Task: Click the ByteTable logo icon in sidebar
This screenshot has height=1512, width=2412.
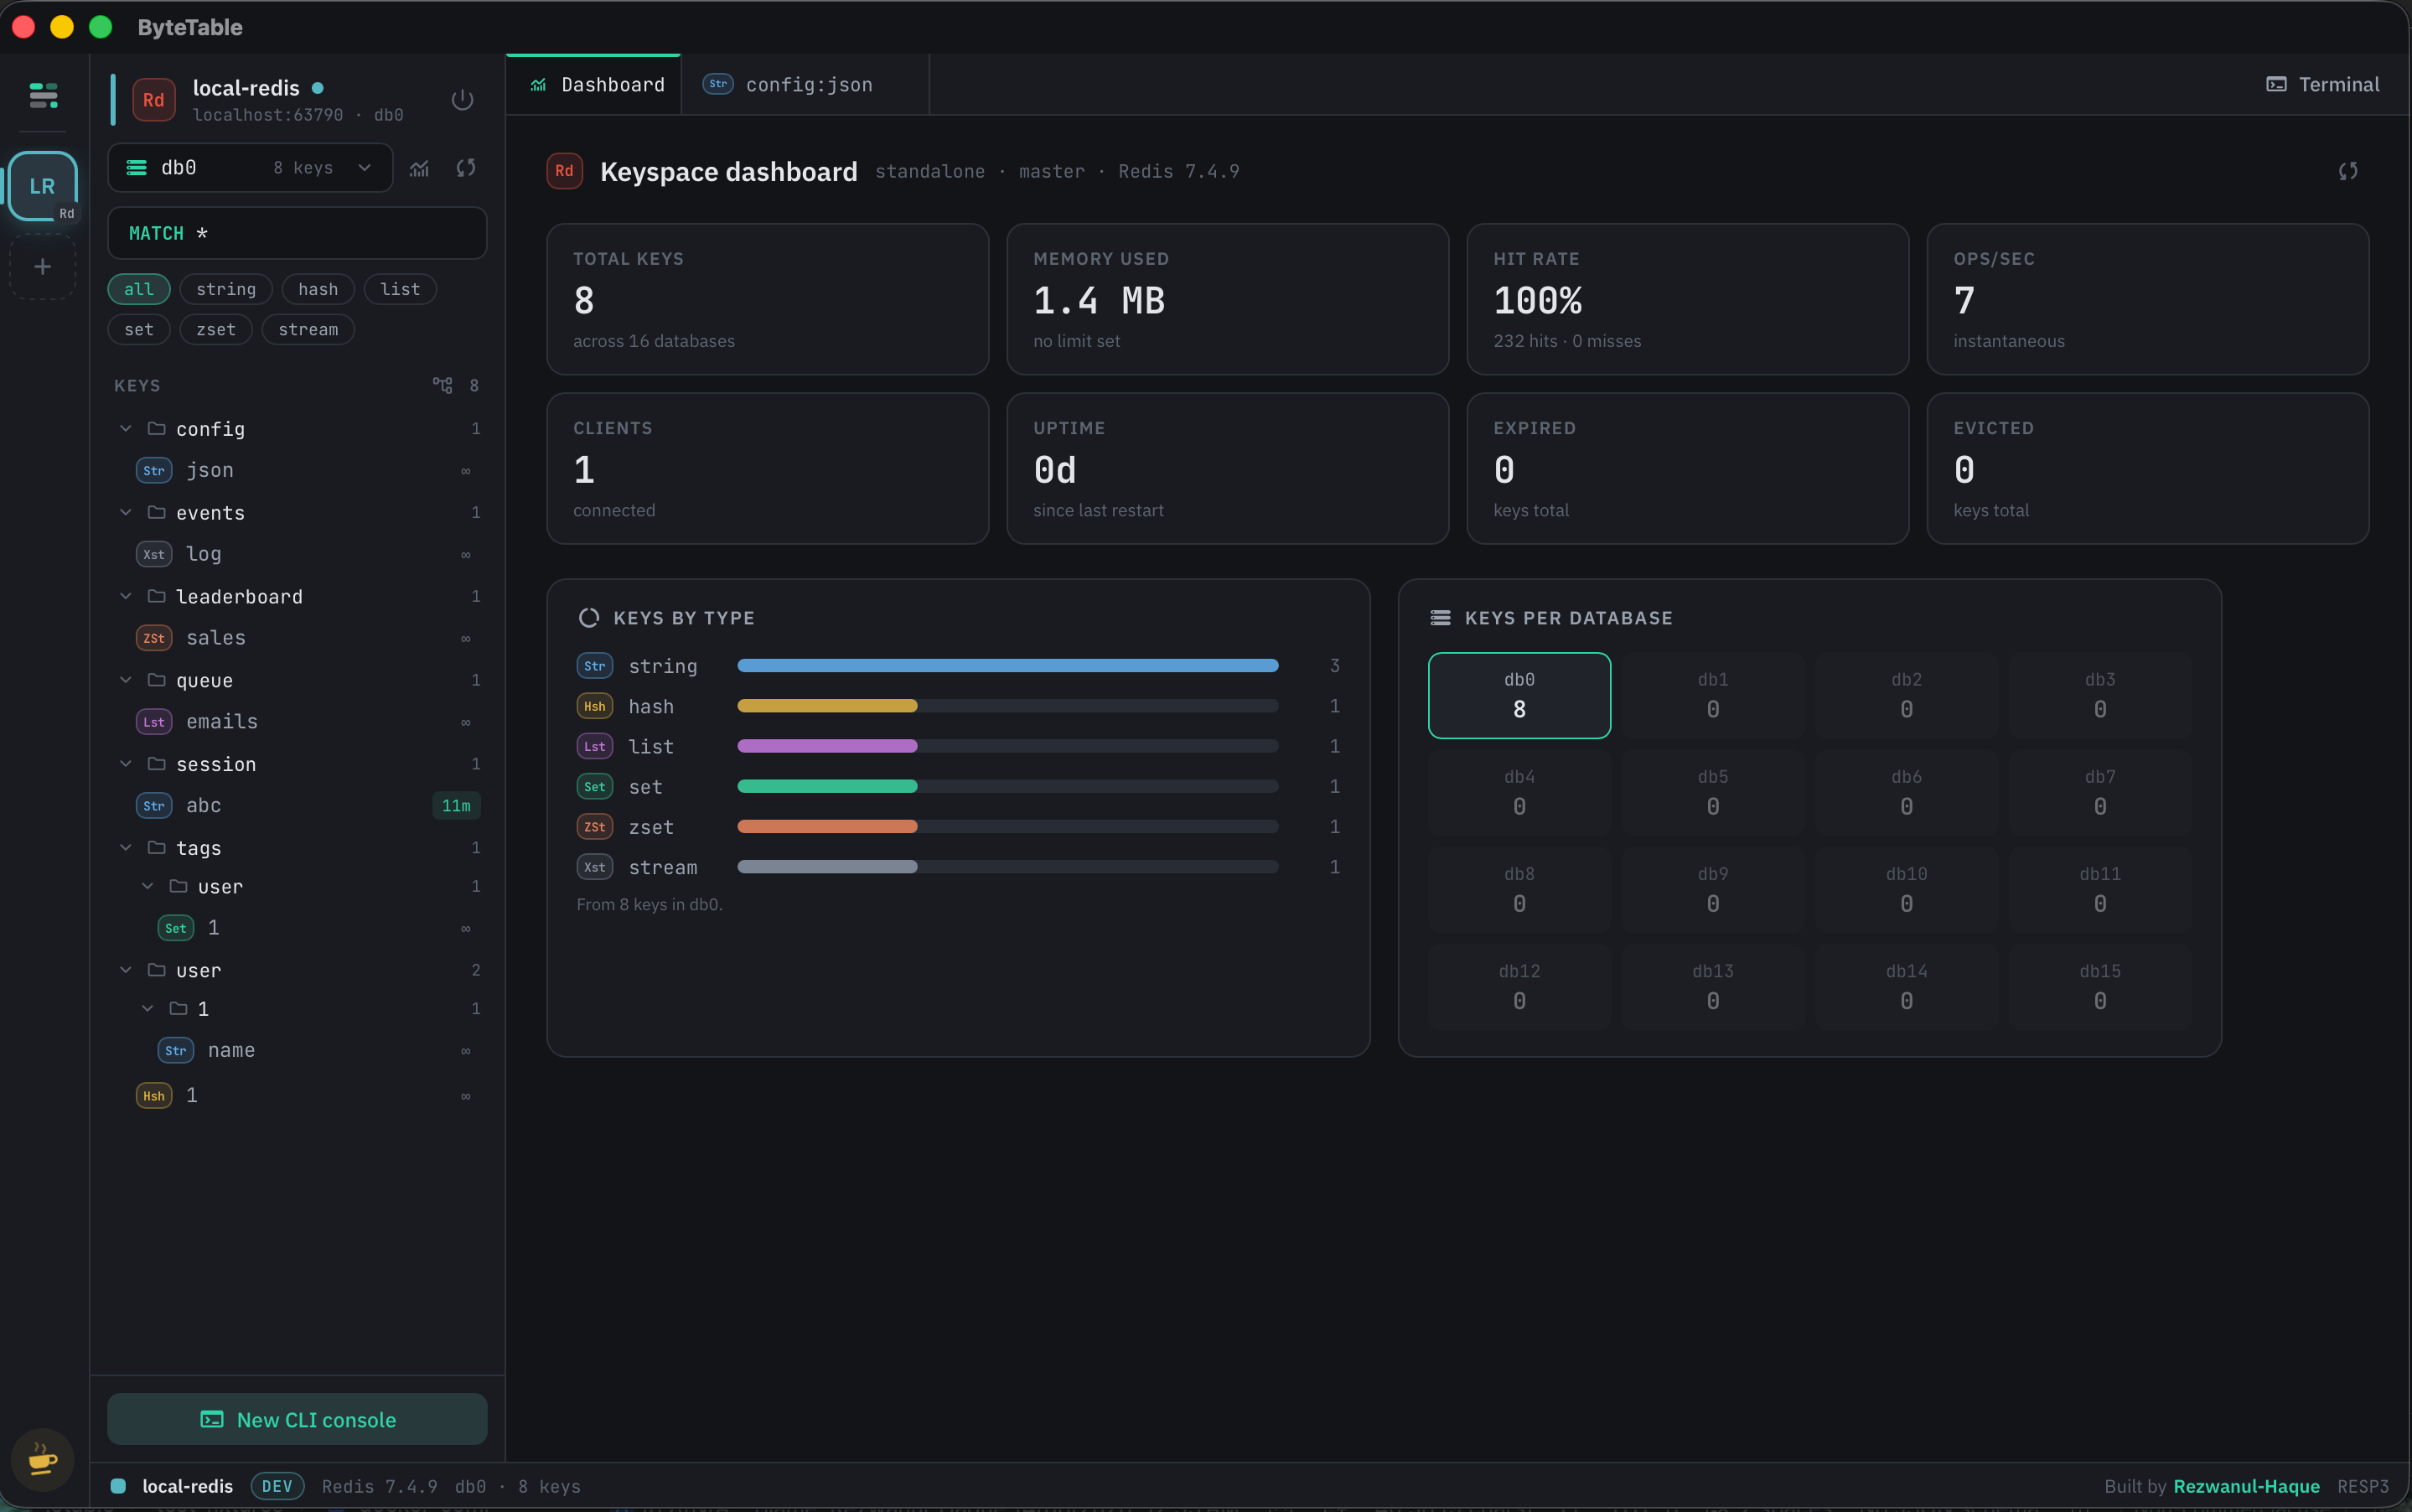Action: [43, 95]
